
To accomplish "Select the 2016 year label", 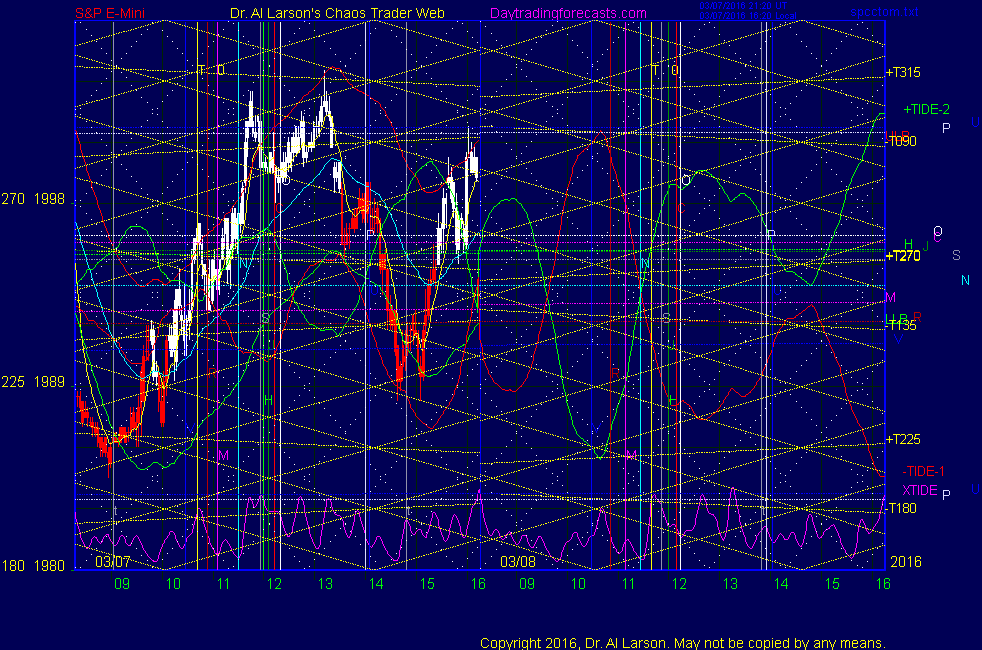I will (x=906, y=562).
